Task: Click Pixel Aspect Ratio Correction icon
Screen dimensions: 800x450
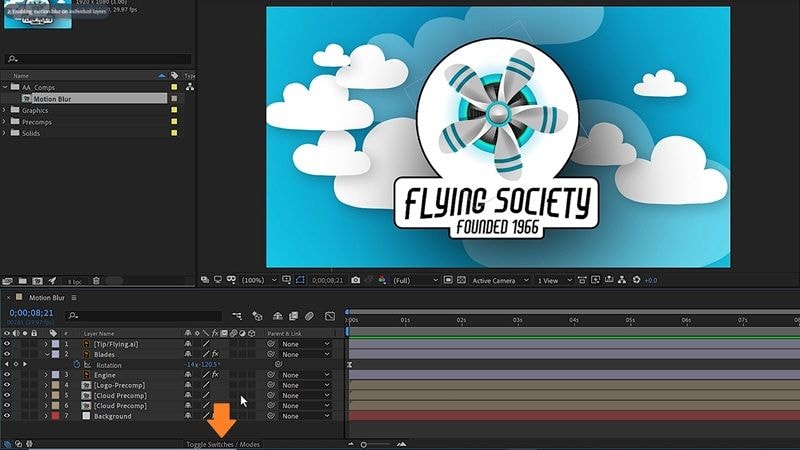Action: (582, 280)
